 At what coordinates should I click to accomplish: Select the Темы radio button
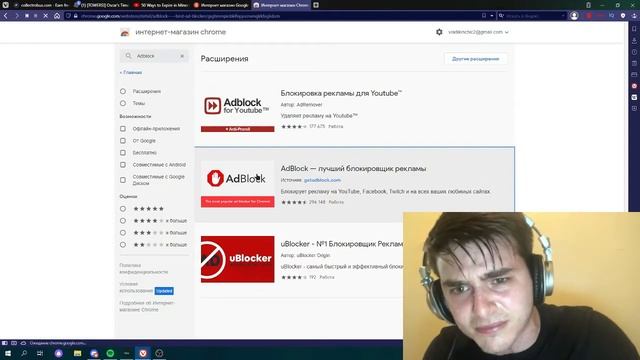[123, 103]
